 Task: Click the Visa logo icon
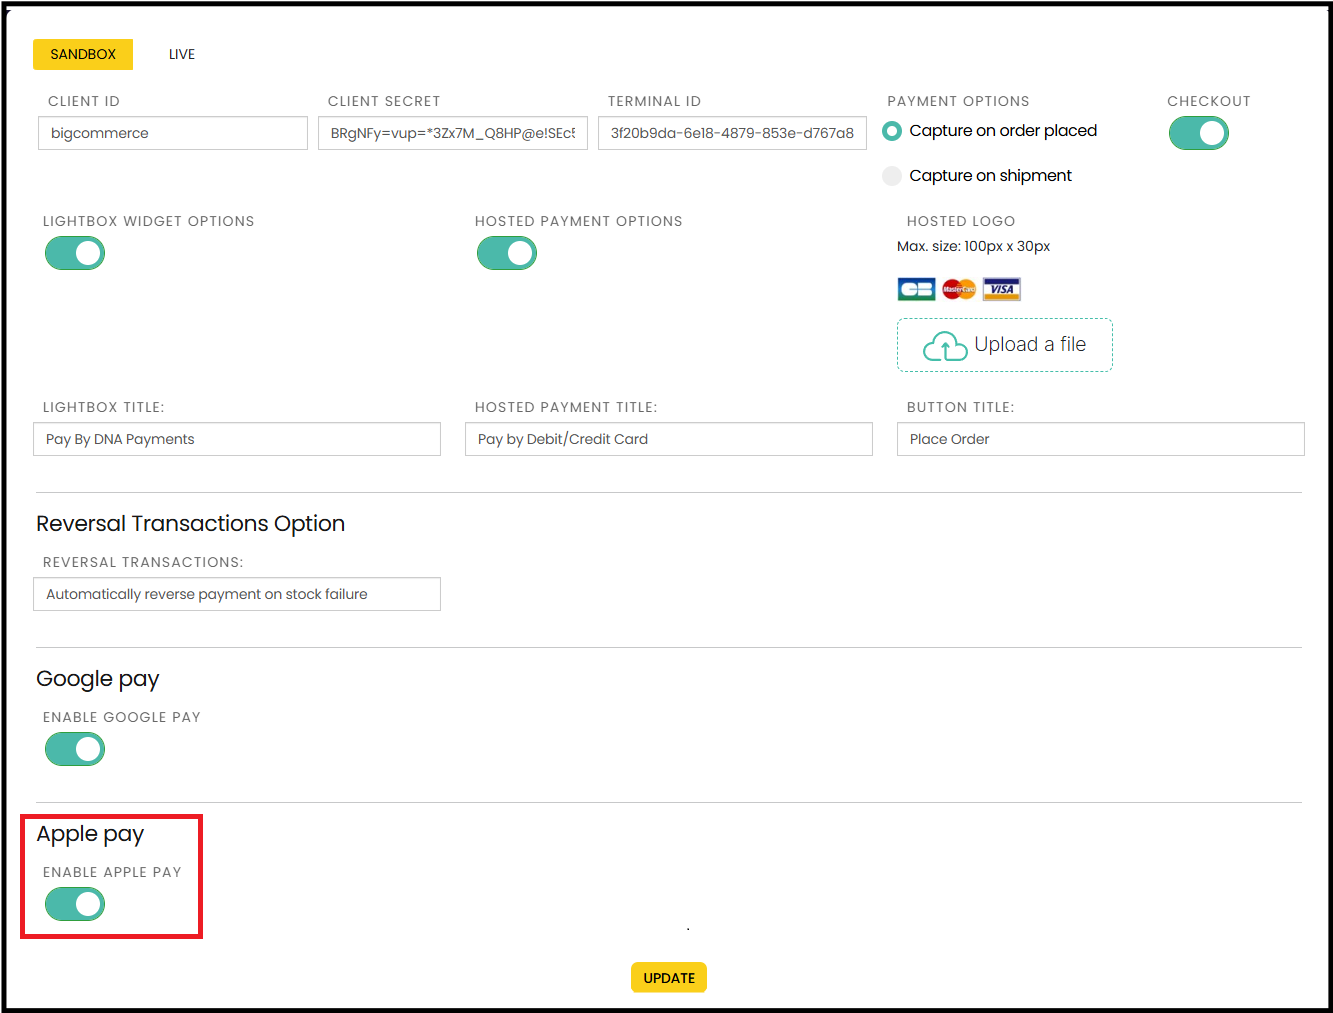(x=1001, y=290)
